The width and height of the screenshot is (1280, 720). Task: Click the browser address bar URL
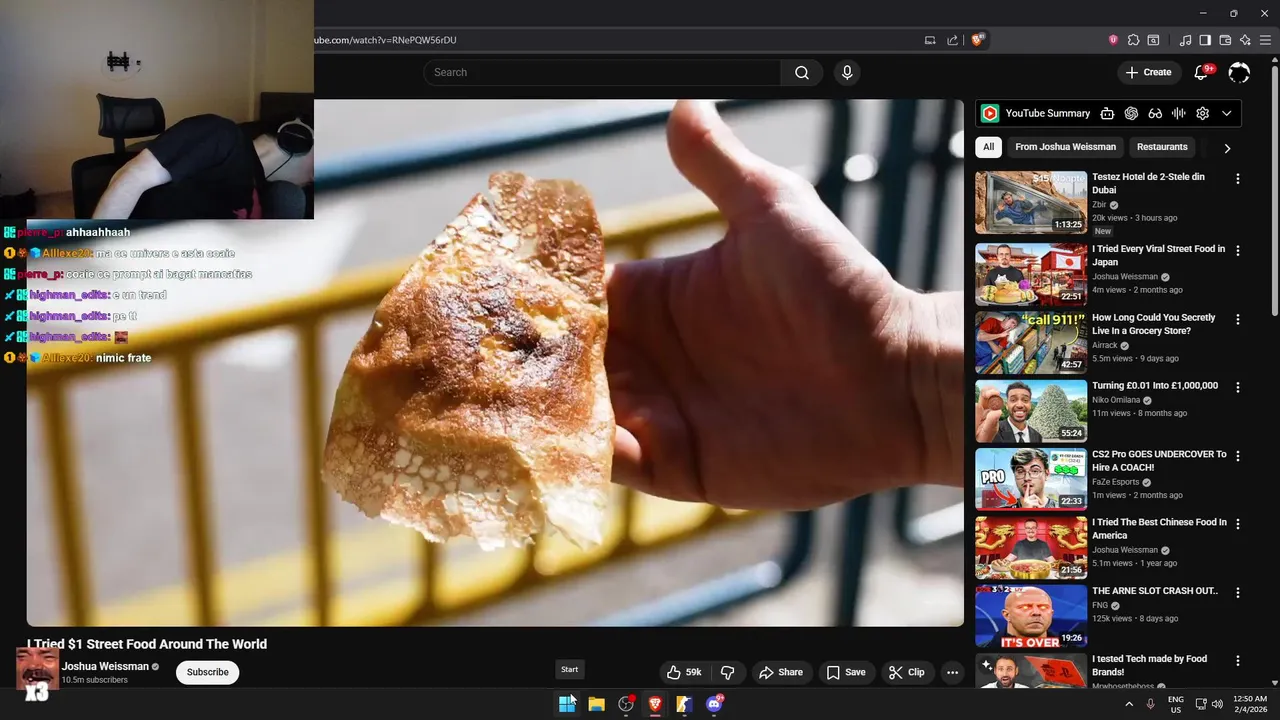(x=385, y=40)
